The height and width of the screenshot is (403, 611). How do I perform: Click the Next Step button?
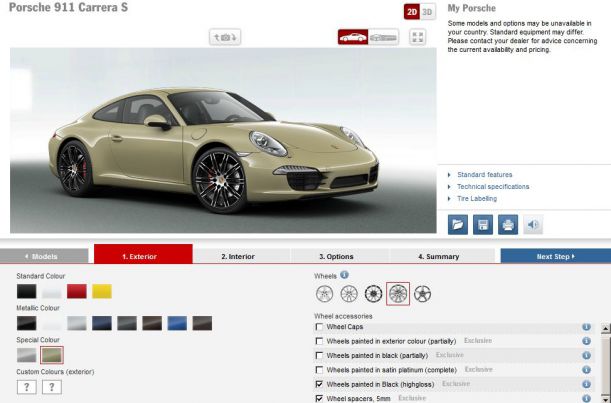(556, 256)
